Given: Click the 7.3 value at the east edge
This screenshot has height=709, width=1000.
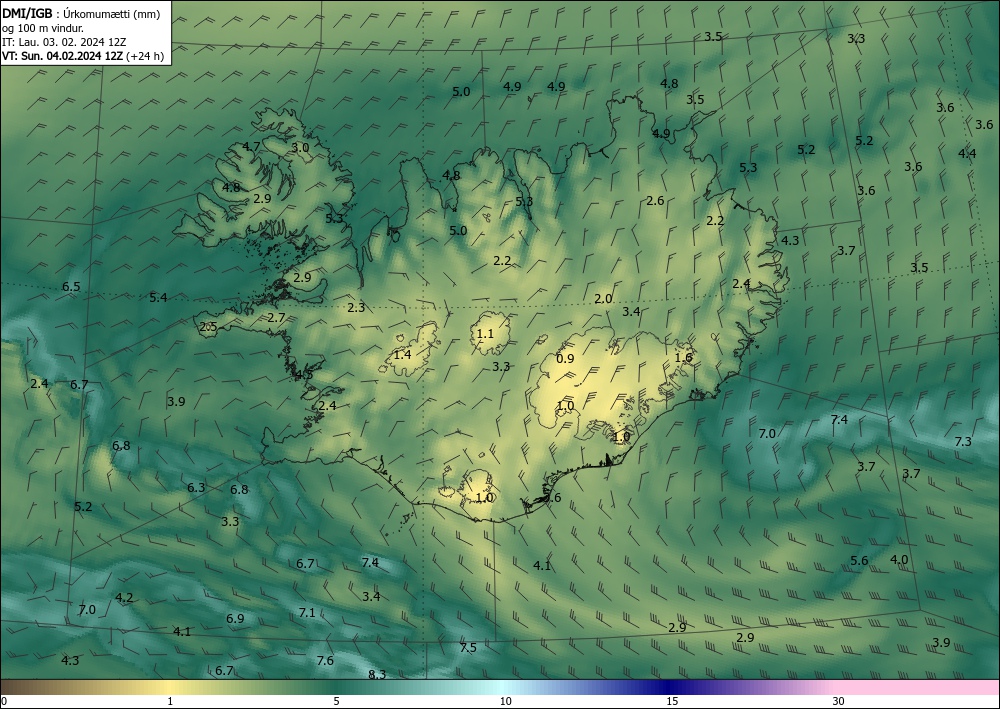Looking at the screenshot, I should pyautogui.click(x=963, y=442).
